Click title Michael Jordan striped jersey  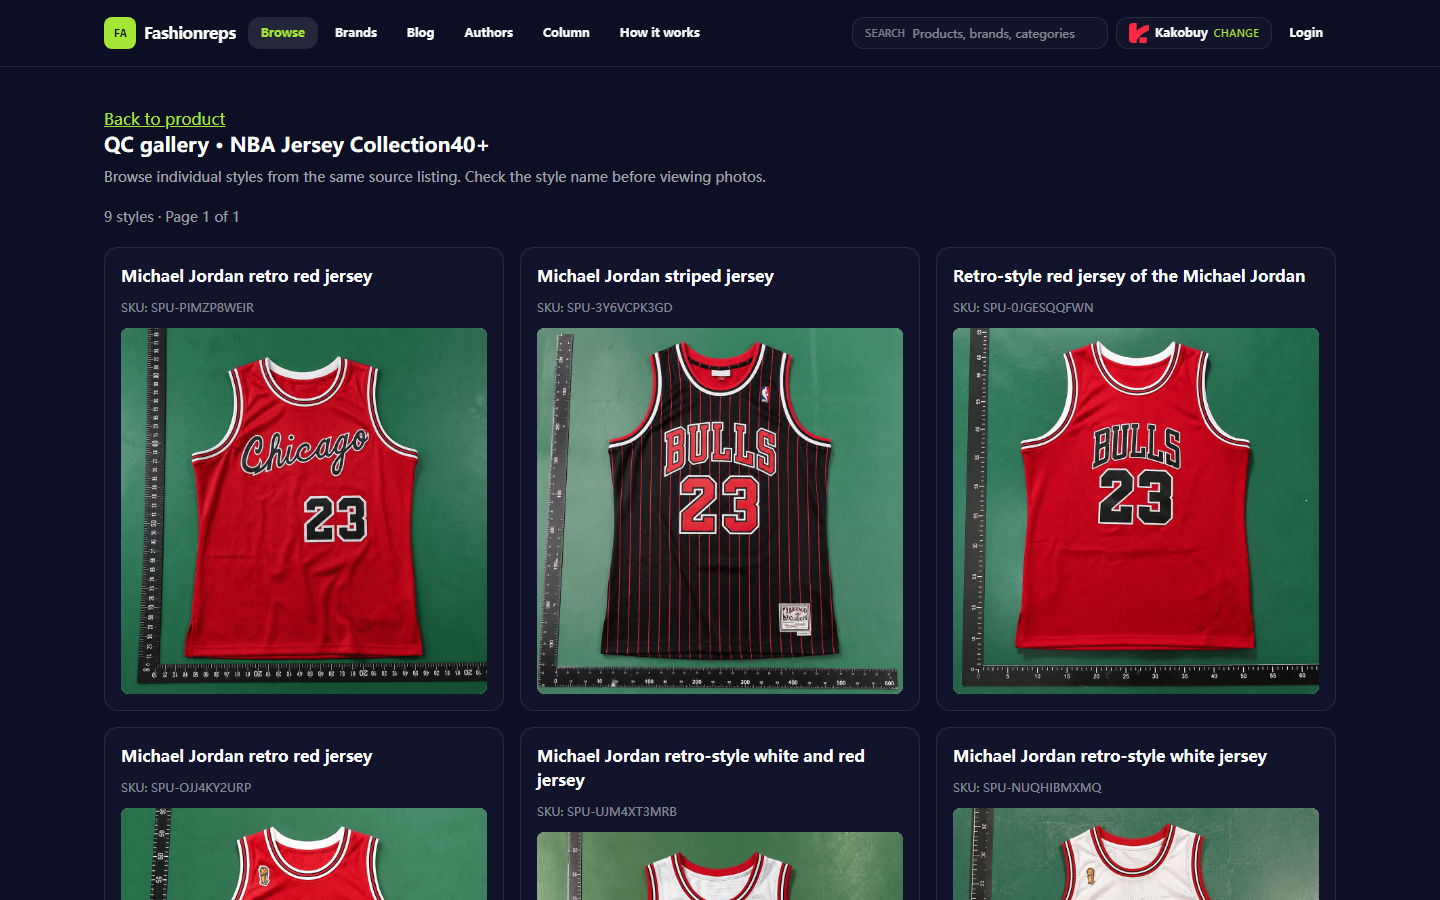[x=655, y=276]
